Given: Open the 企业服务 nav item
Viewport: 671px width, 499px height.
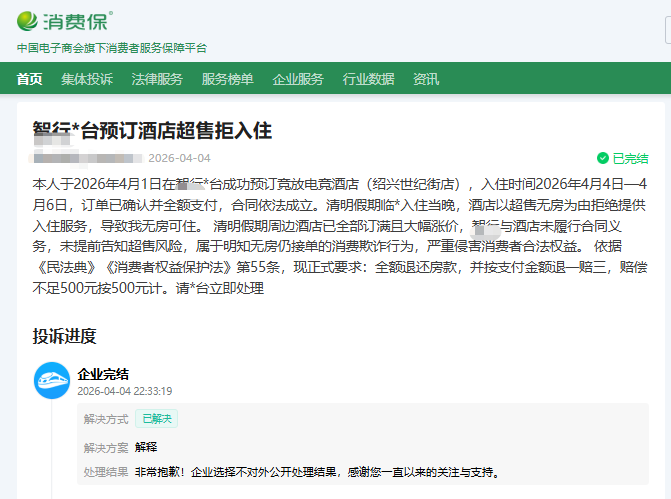Looking at the screenshot, I should [x=298, y=79].
